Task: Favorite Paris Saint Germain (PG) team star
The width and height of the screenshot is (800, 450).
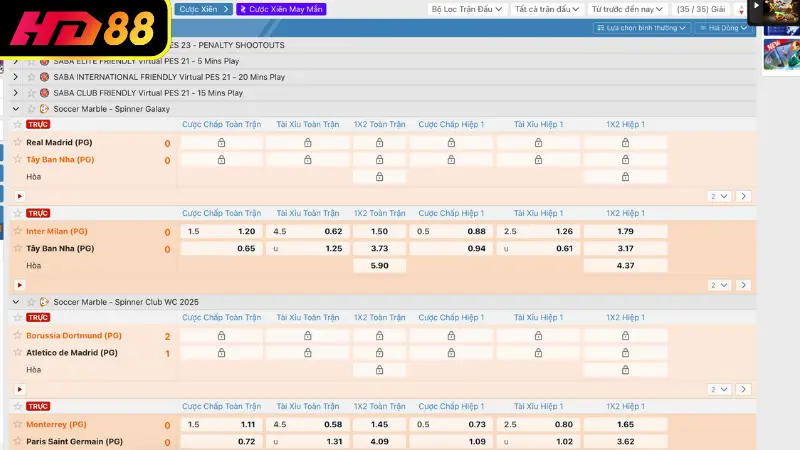Action: (18, 441)
